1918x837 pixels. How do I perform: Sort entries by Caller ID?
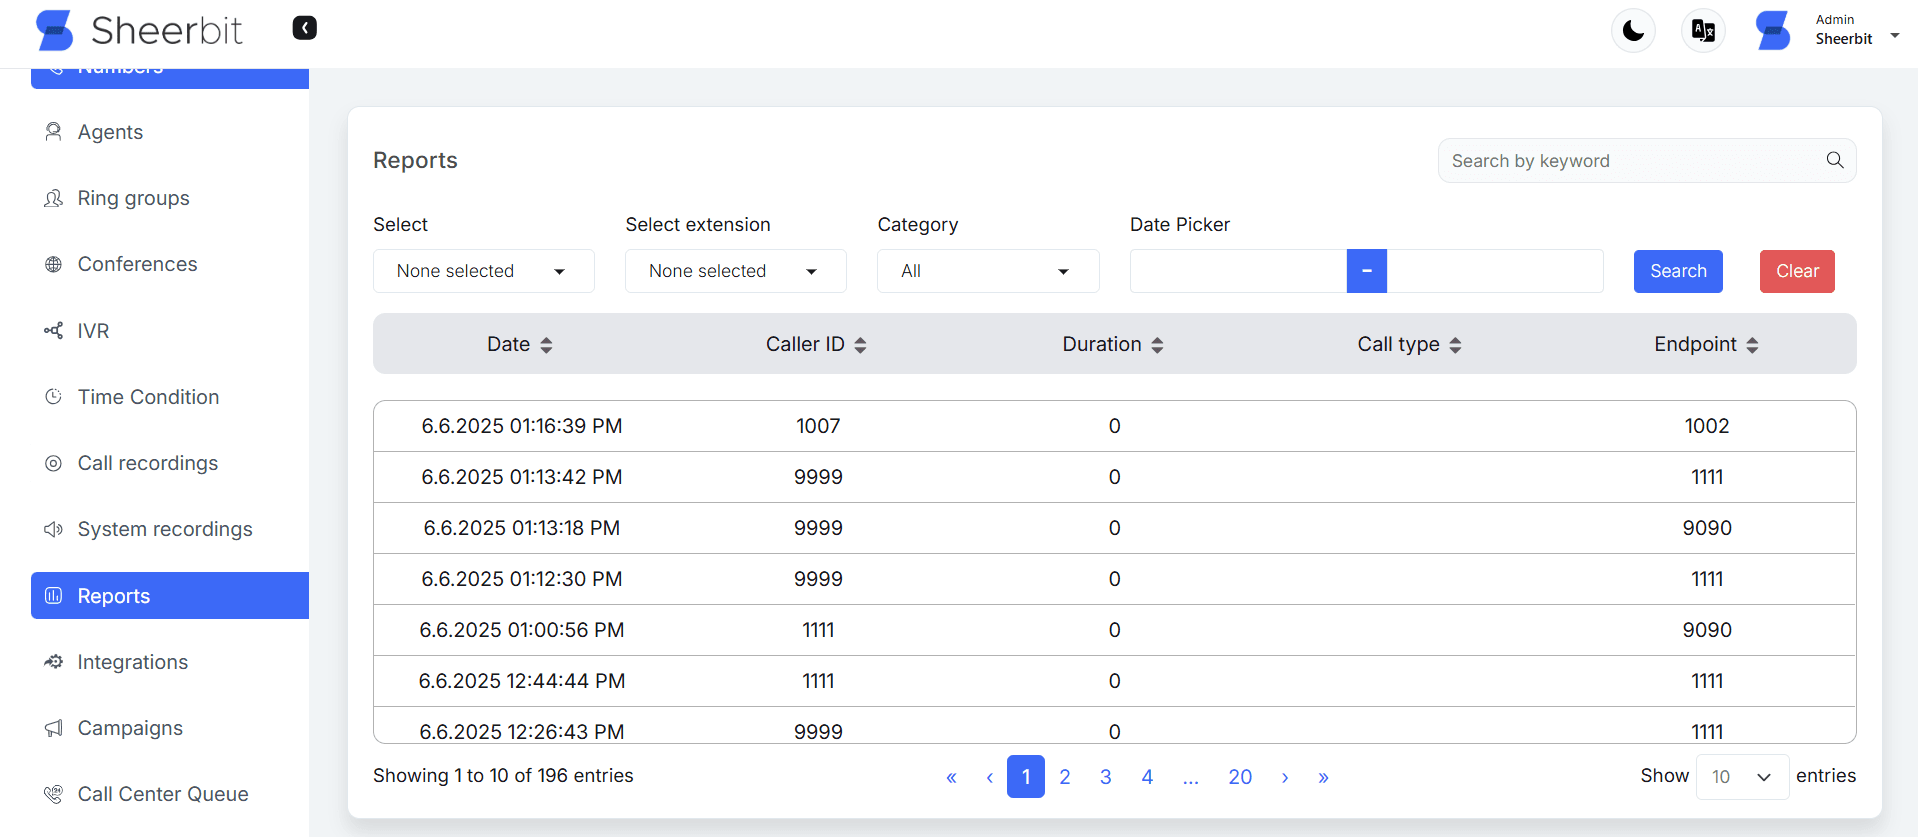coord(815,345)
